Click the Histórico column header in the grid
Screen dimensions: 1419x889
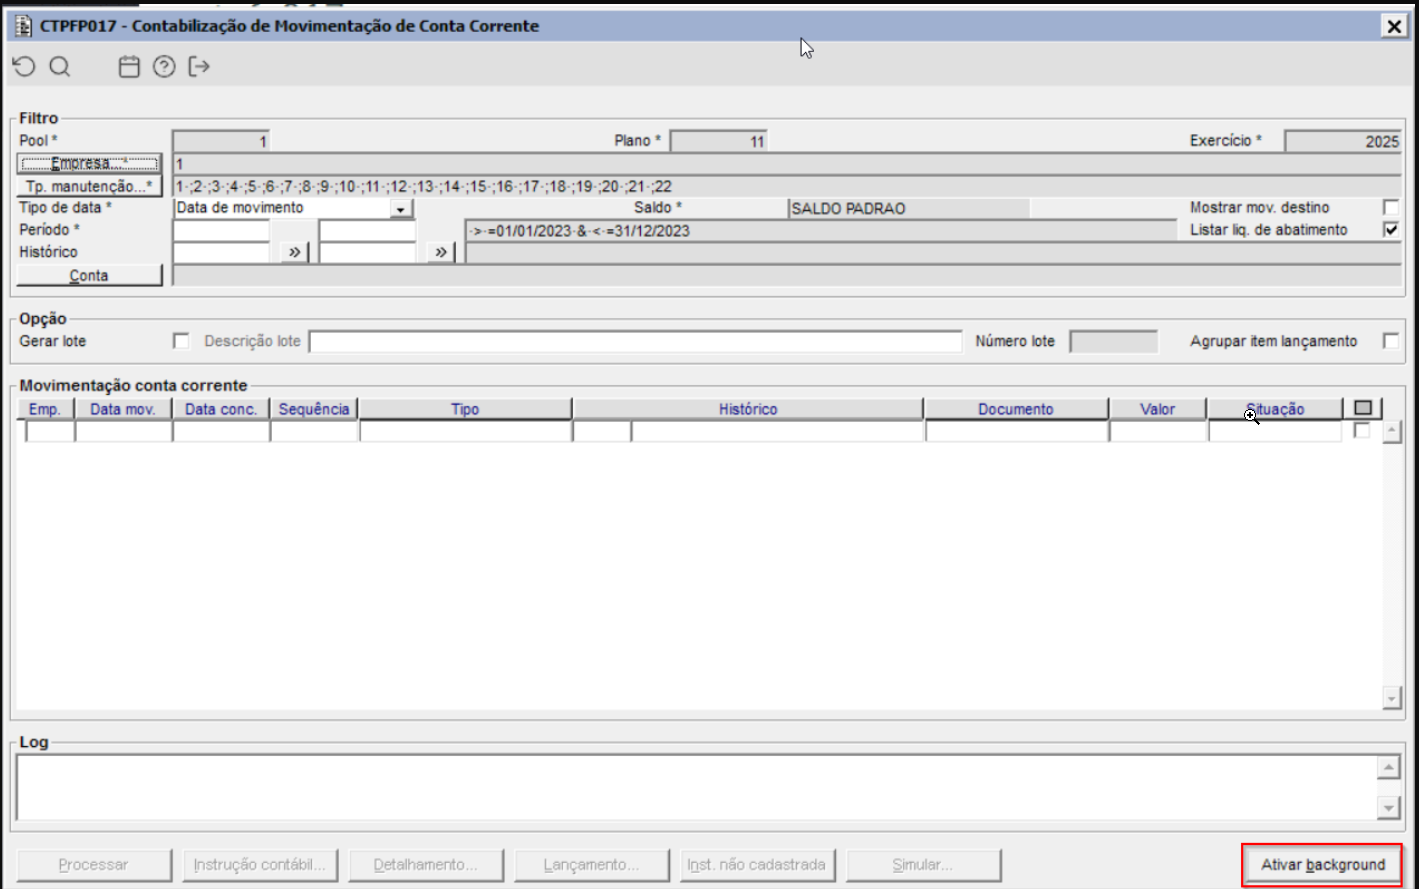point(748,409)
